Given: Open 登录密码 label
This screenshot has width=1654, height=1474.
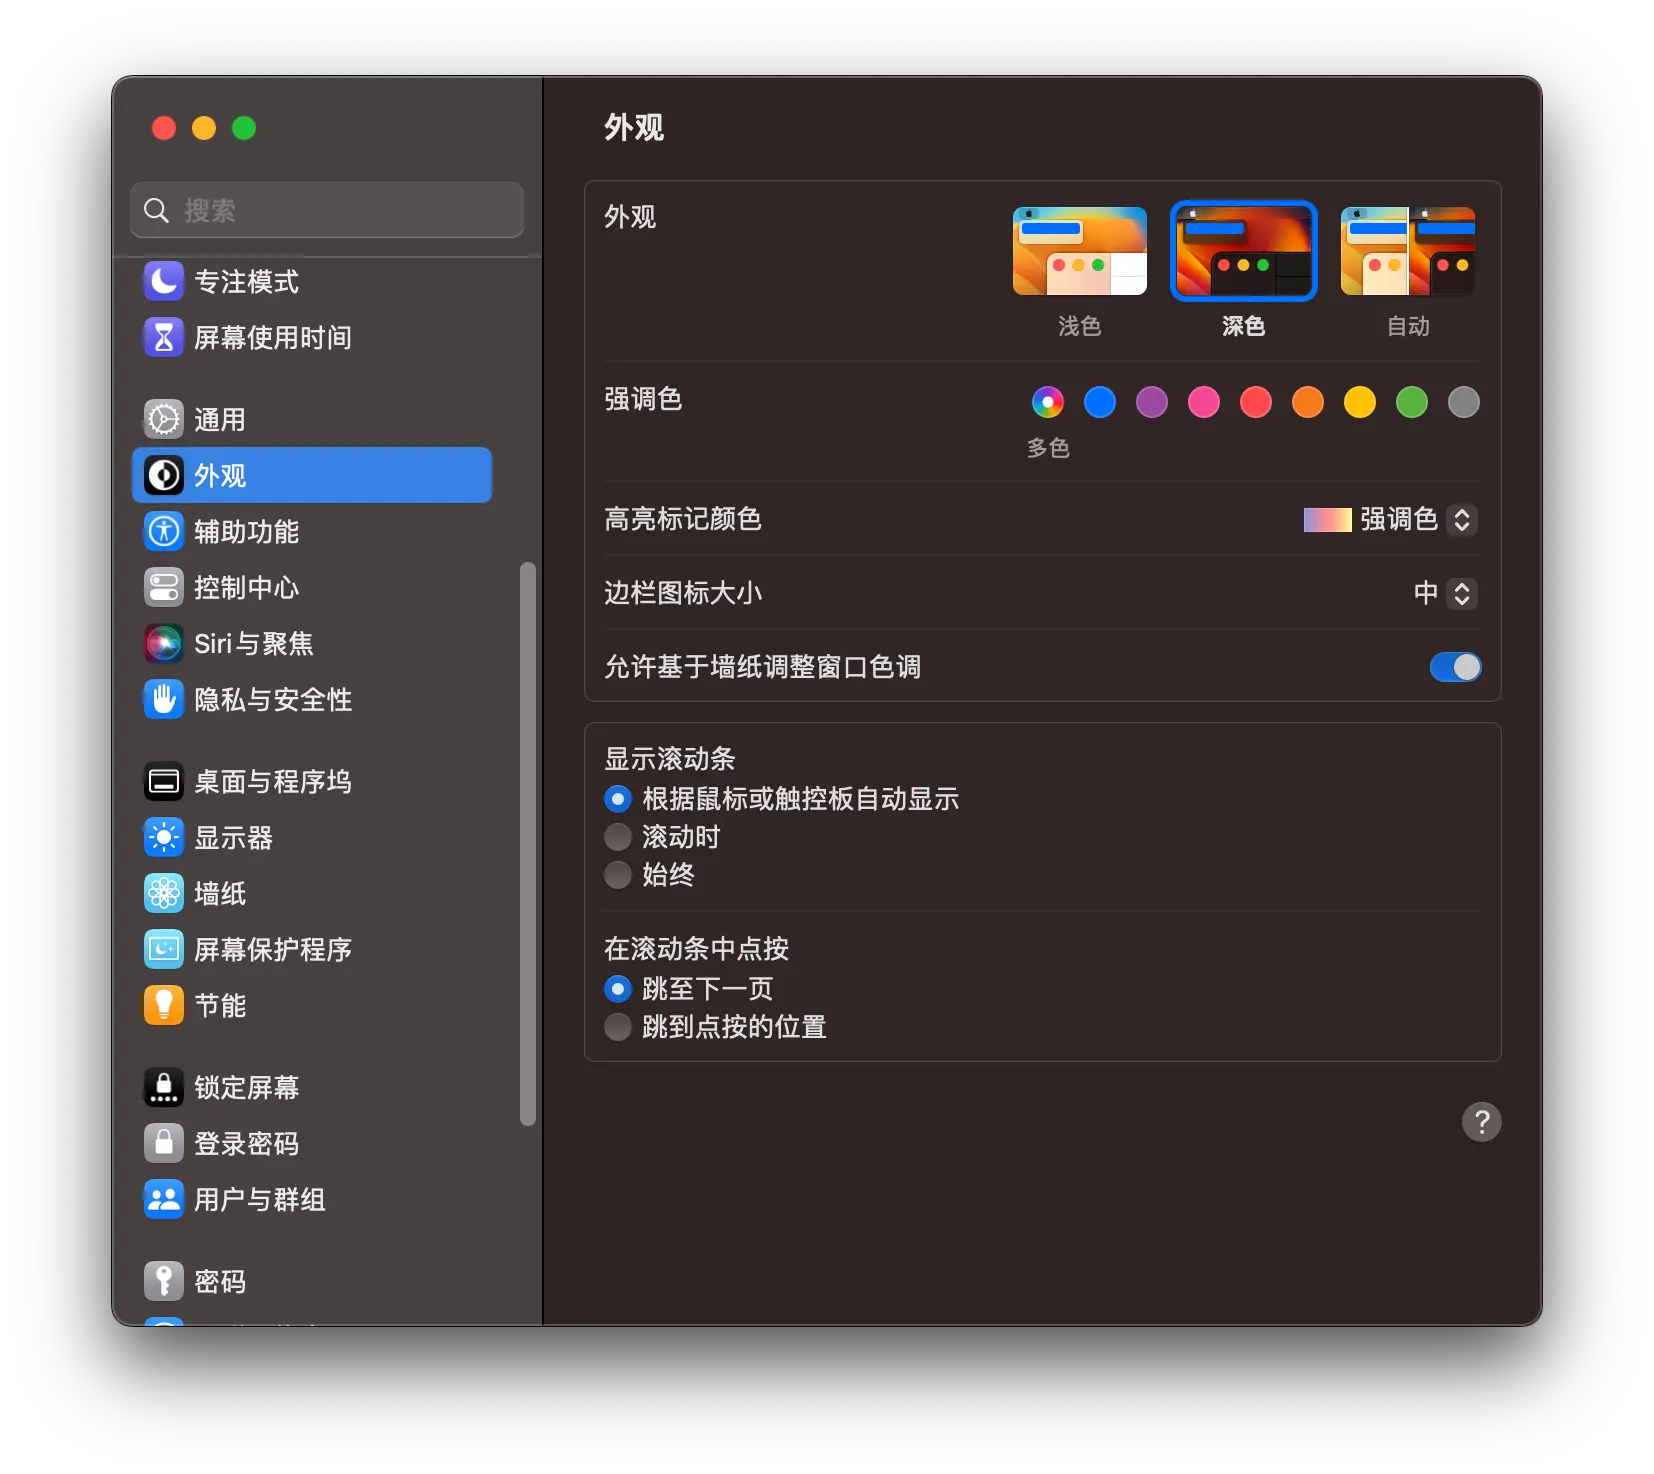Looking at the screenshot, I should pyautogui.click(x=246, y=1144).
